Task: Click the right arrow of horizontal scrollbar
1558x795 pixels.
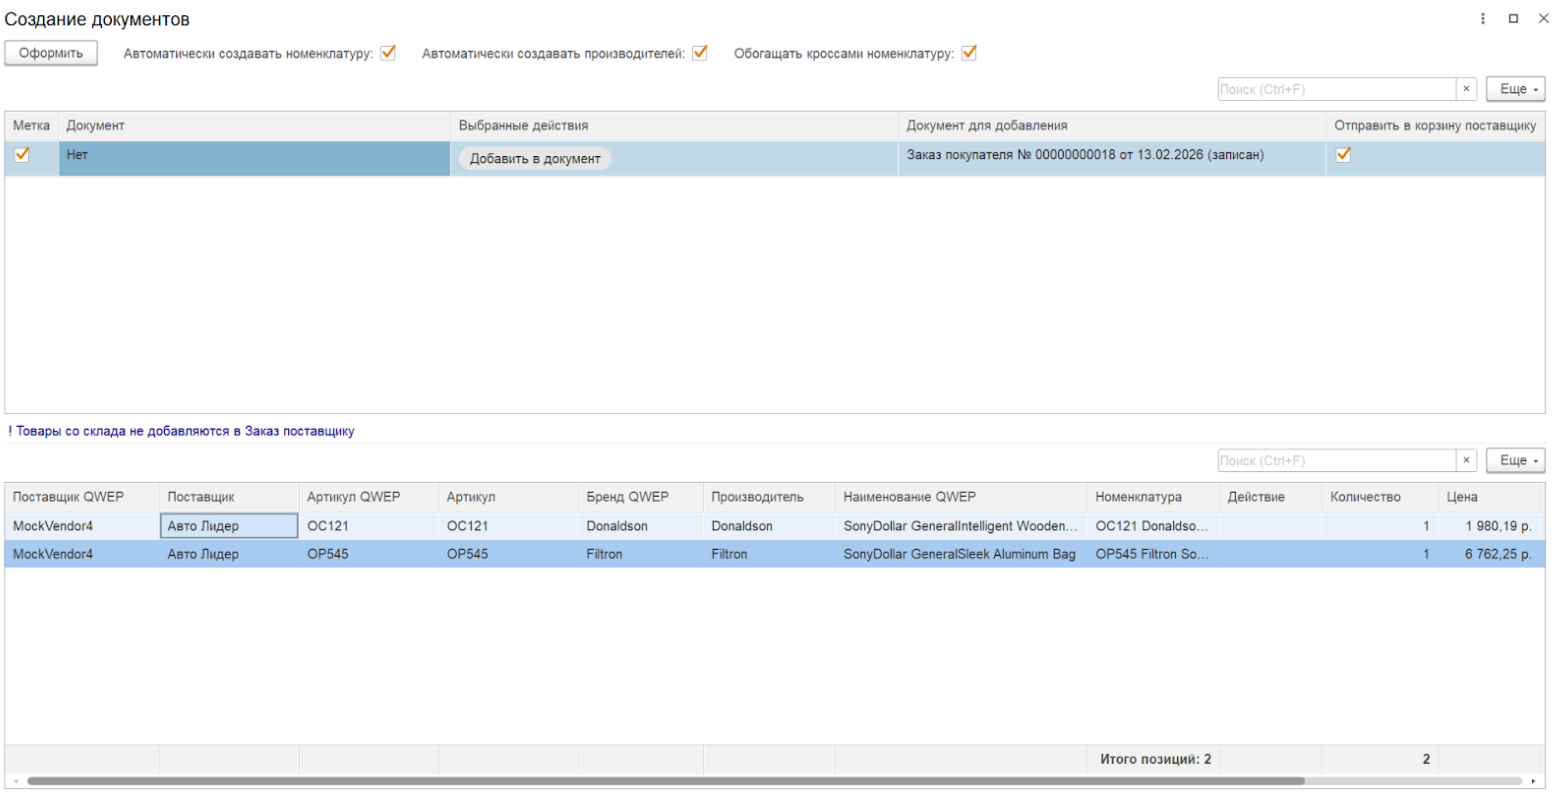Action: [1533, 781]
